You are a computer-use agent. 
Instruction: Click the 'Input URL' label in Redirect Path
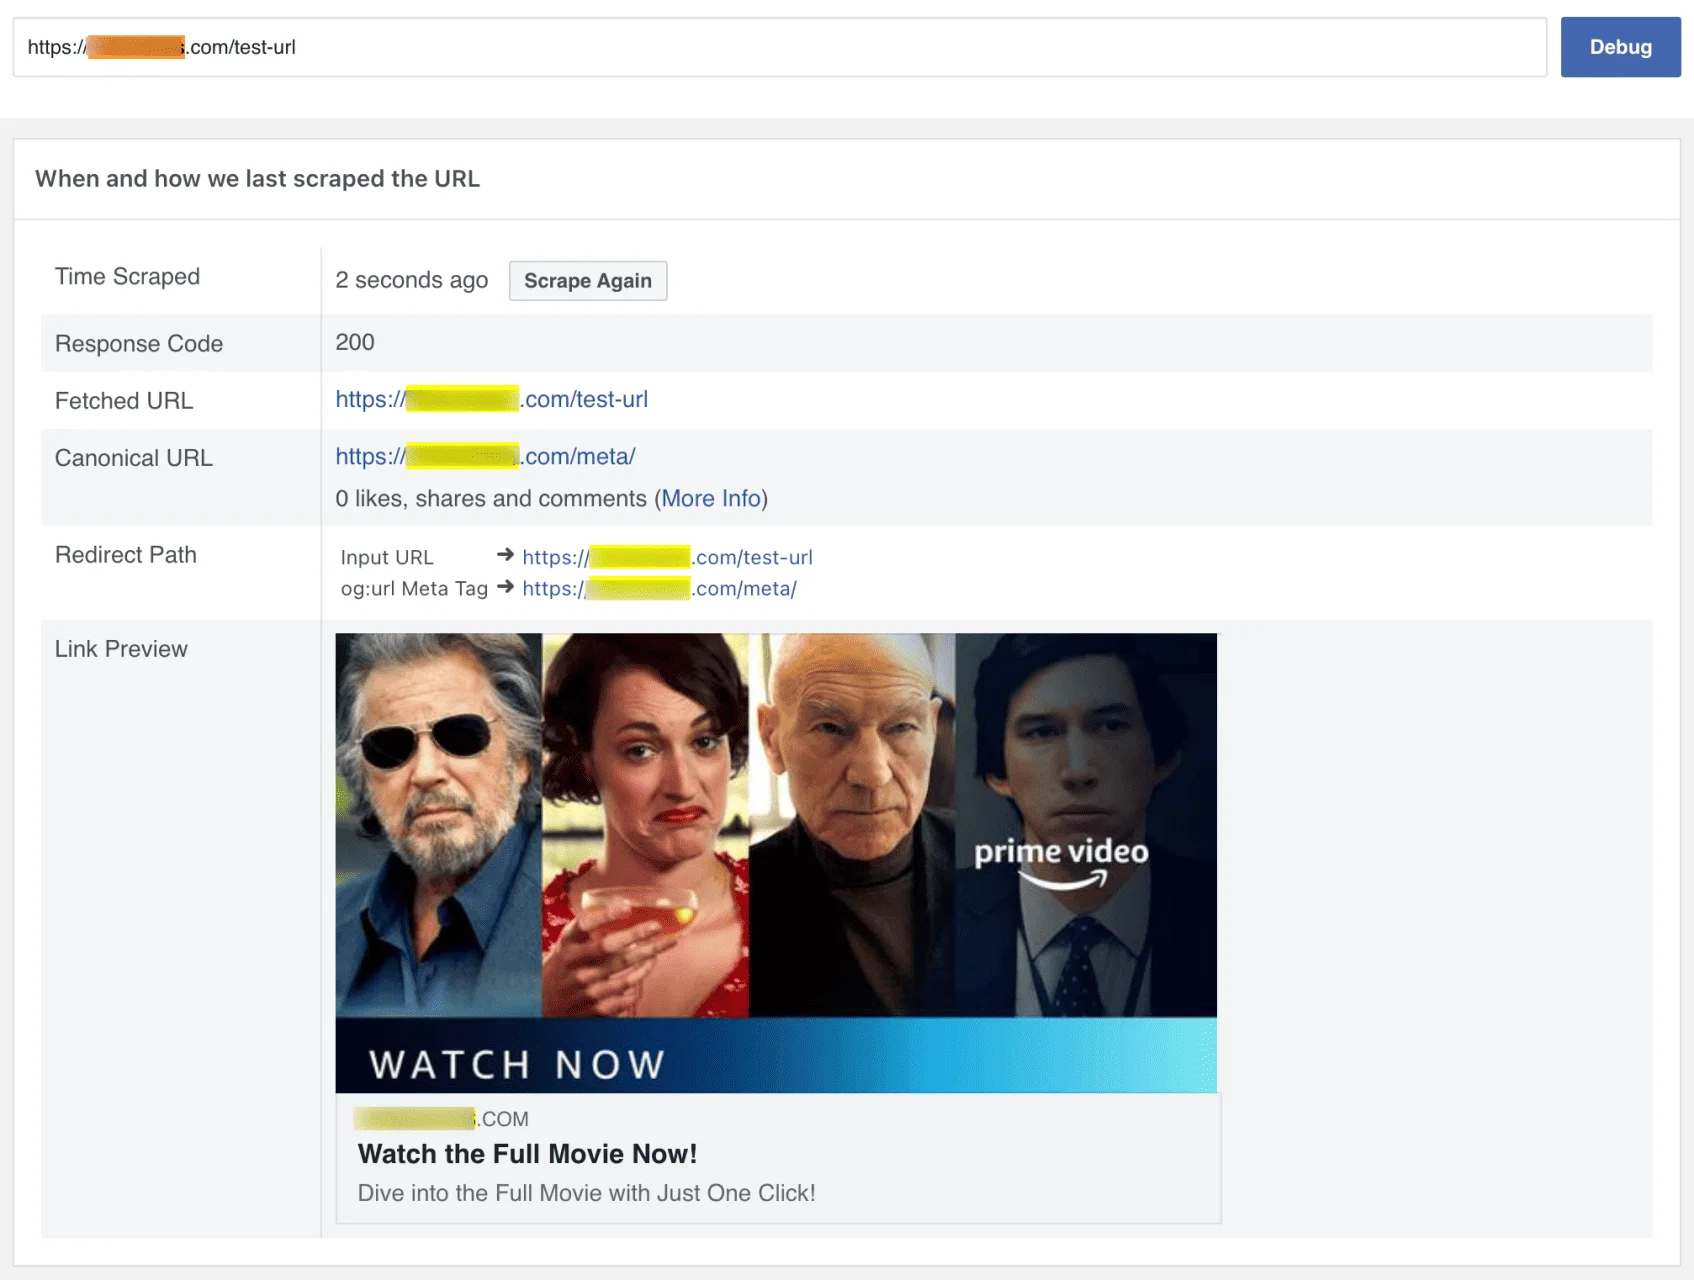[387, 557]
